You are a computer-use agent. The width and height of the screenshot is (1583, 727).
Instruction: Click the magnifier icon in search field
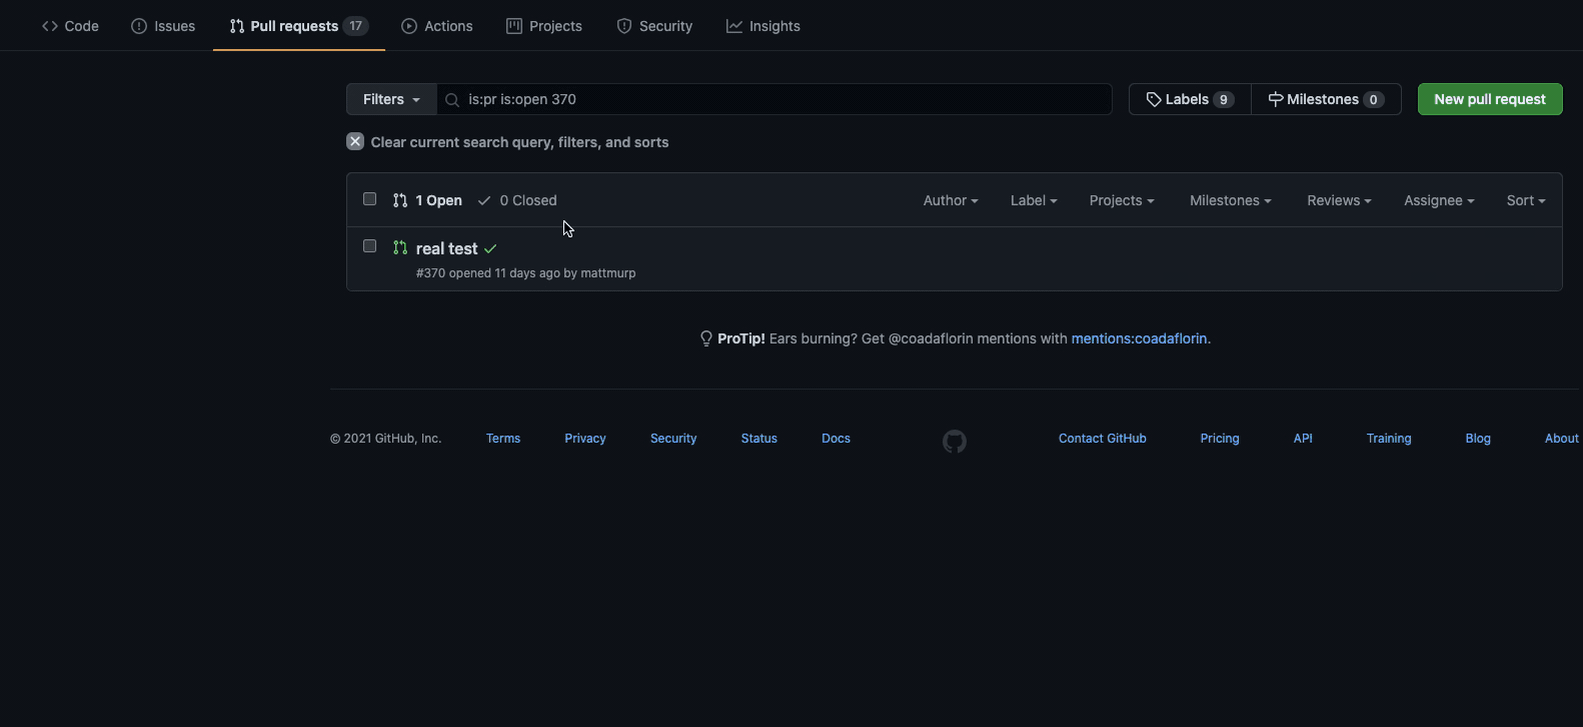452,100
